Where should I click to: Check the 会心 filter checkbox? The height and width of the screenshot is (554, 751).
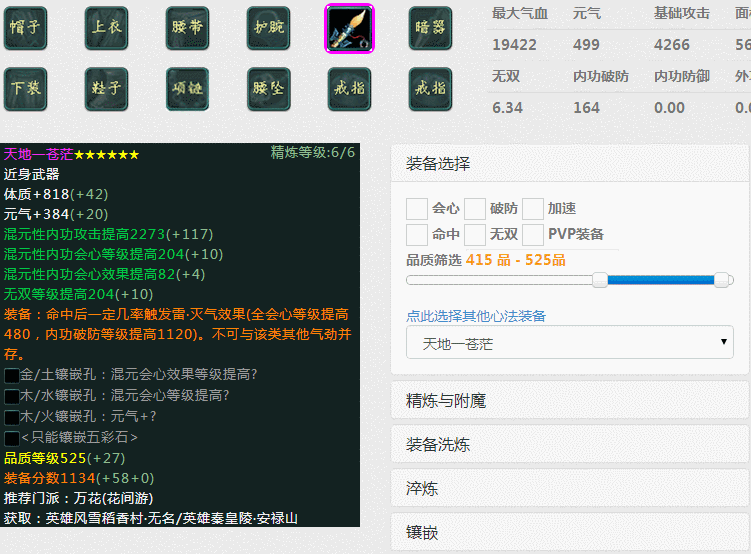click(417, 209)
